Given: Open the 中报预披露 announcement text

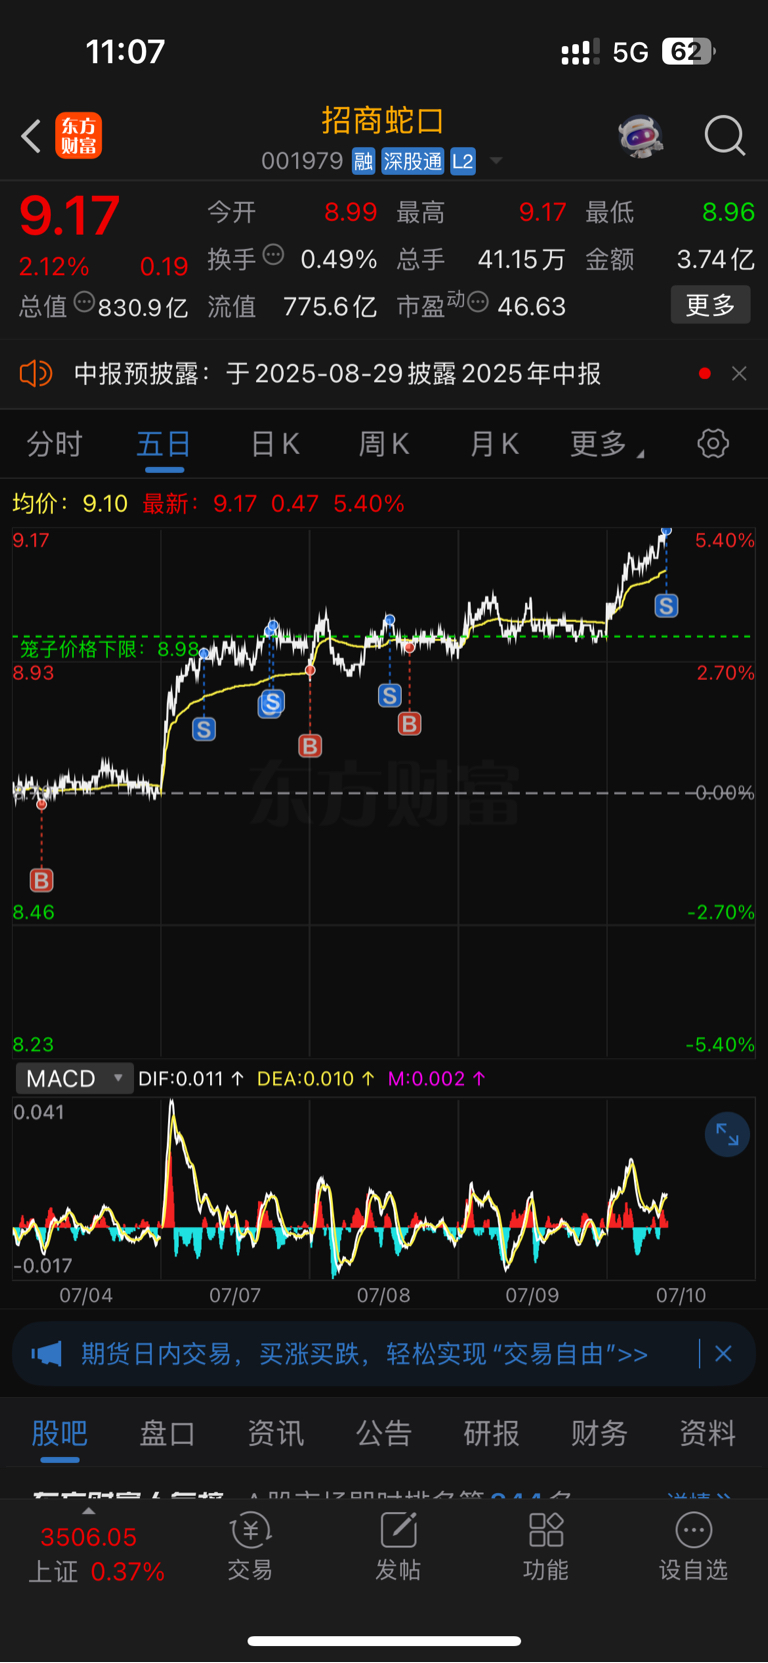Looking at the screenshot, I should 338,374.
